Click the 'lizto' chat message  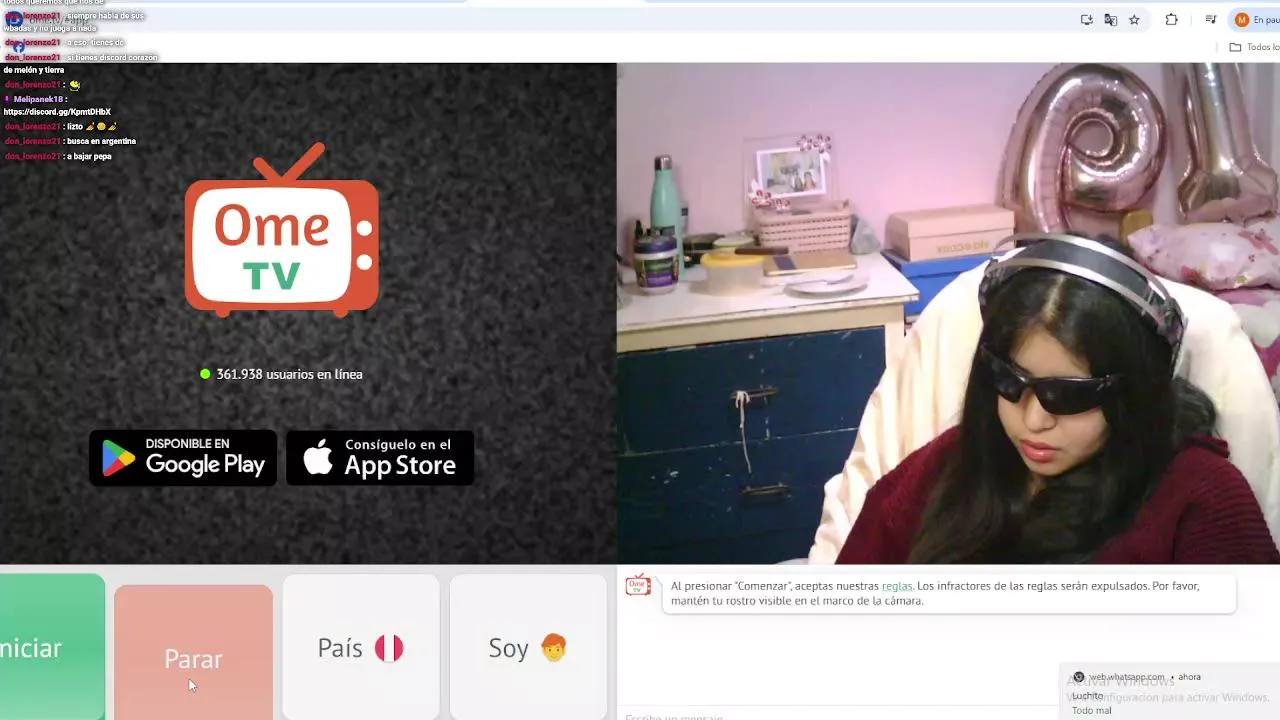pos(75,127)
